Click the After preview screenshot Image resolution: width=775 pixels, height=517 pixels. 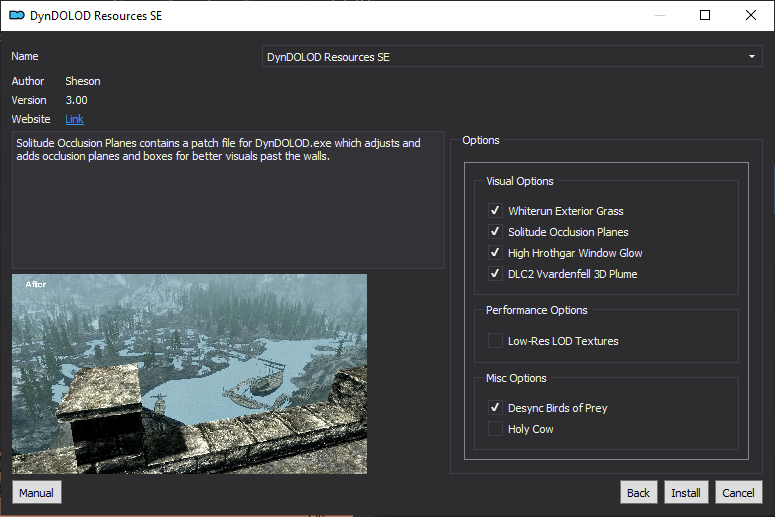tap(189, 374)
